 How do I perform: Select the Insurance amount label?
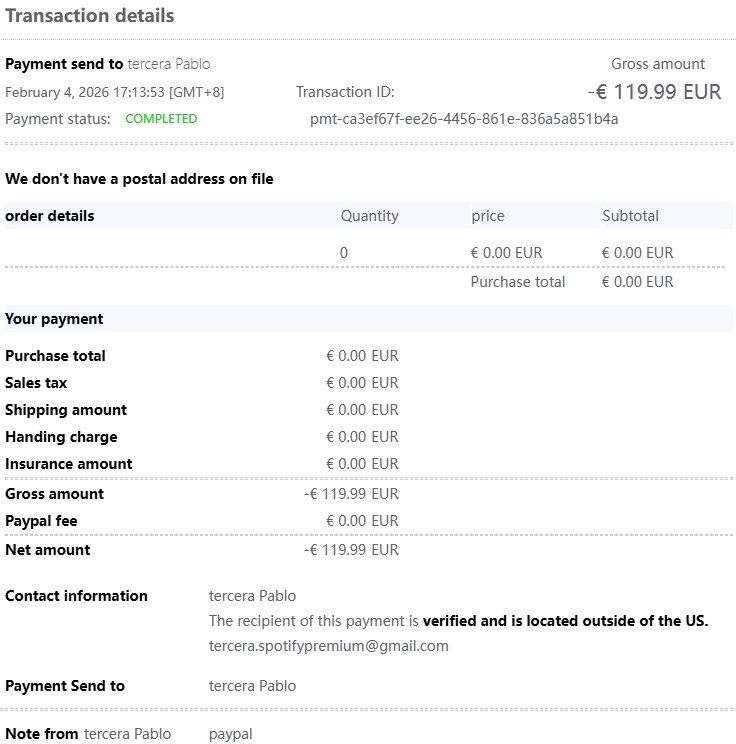pos(68,464)
